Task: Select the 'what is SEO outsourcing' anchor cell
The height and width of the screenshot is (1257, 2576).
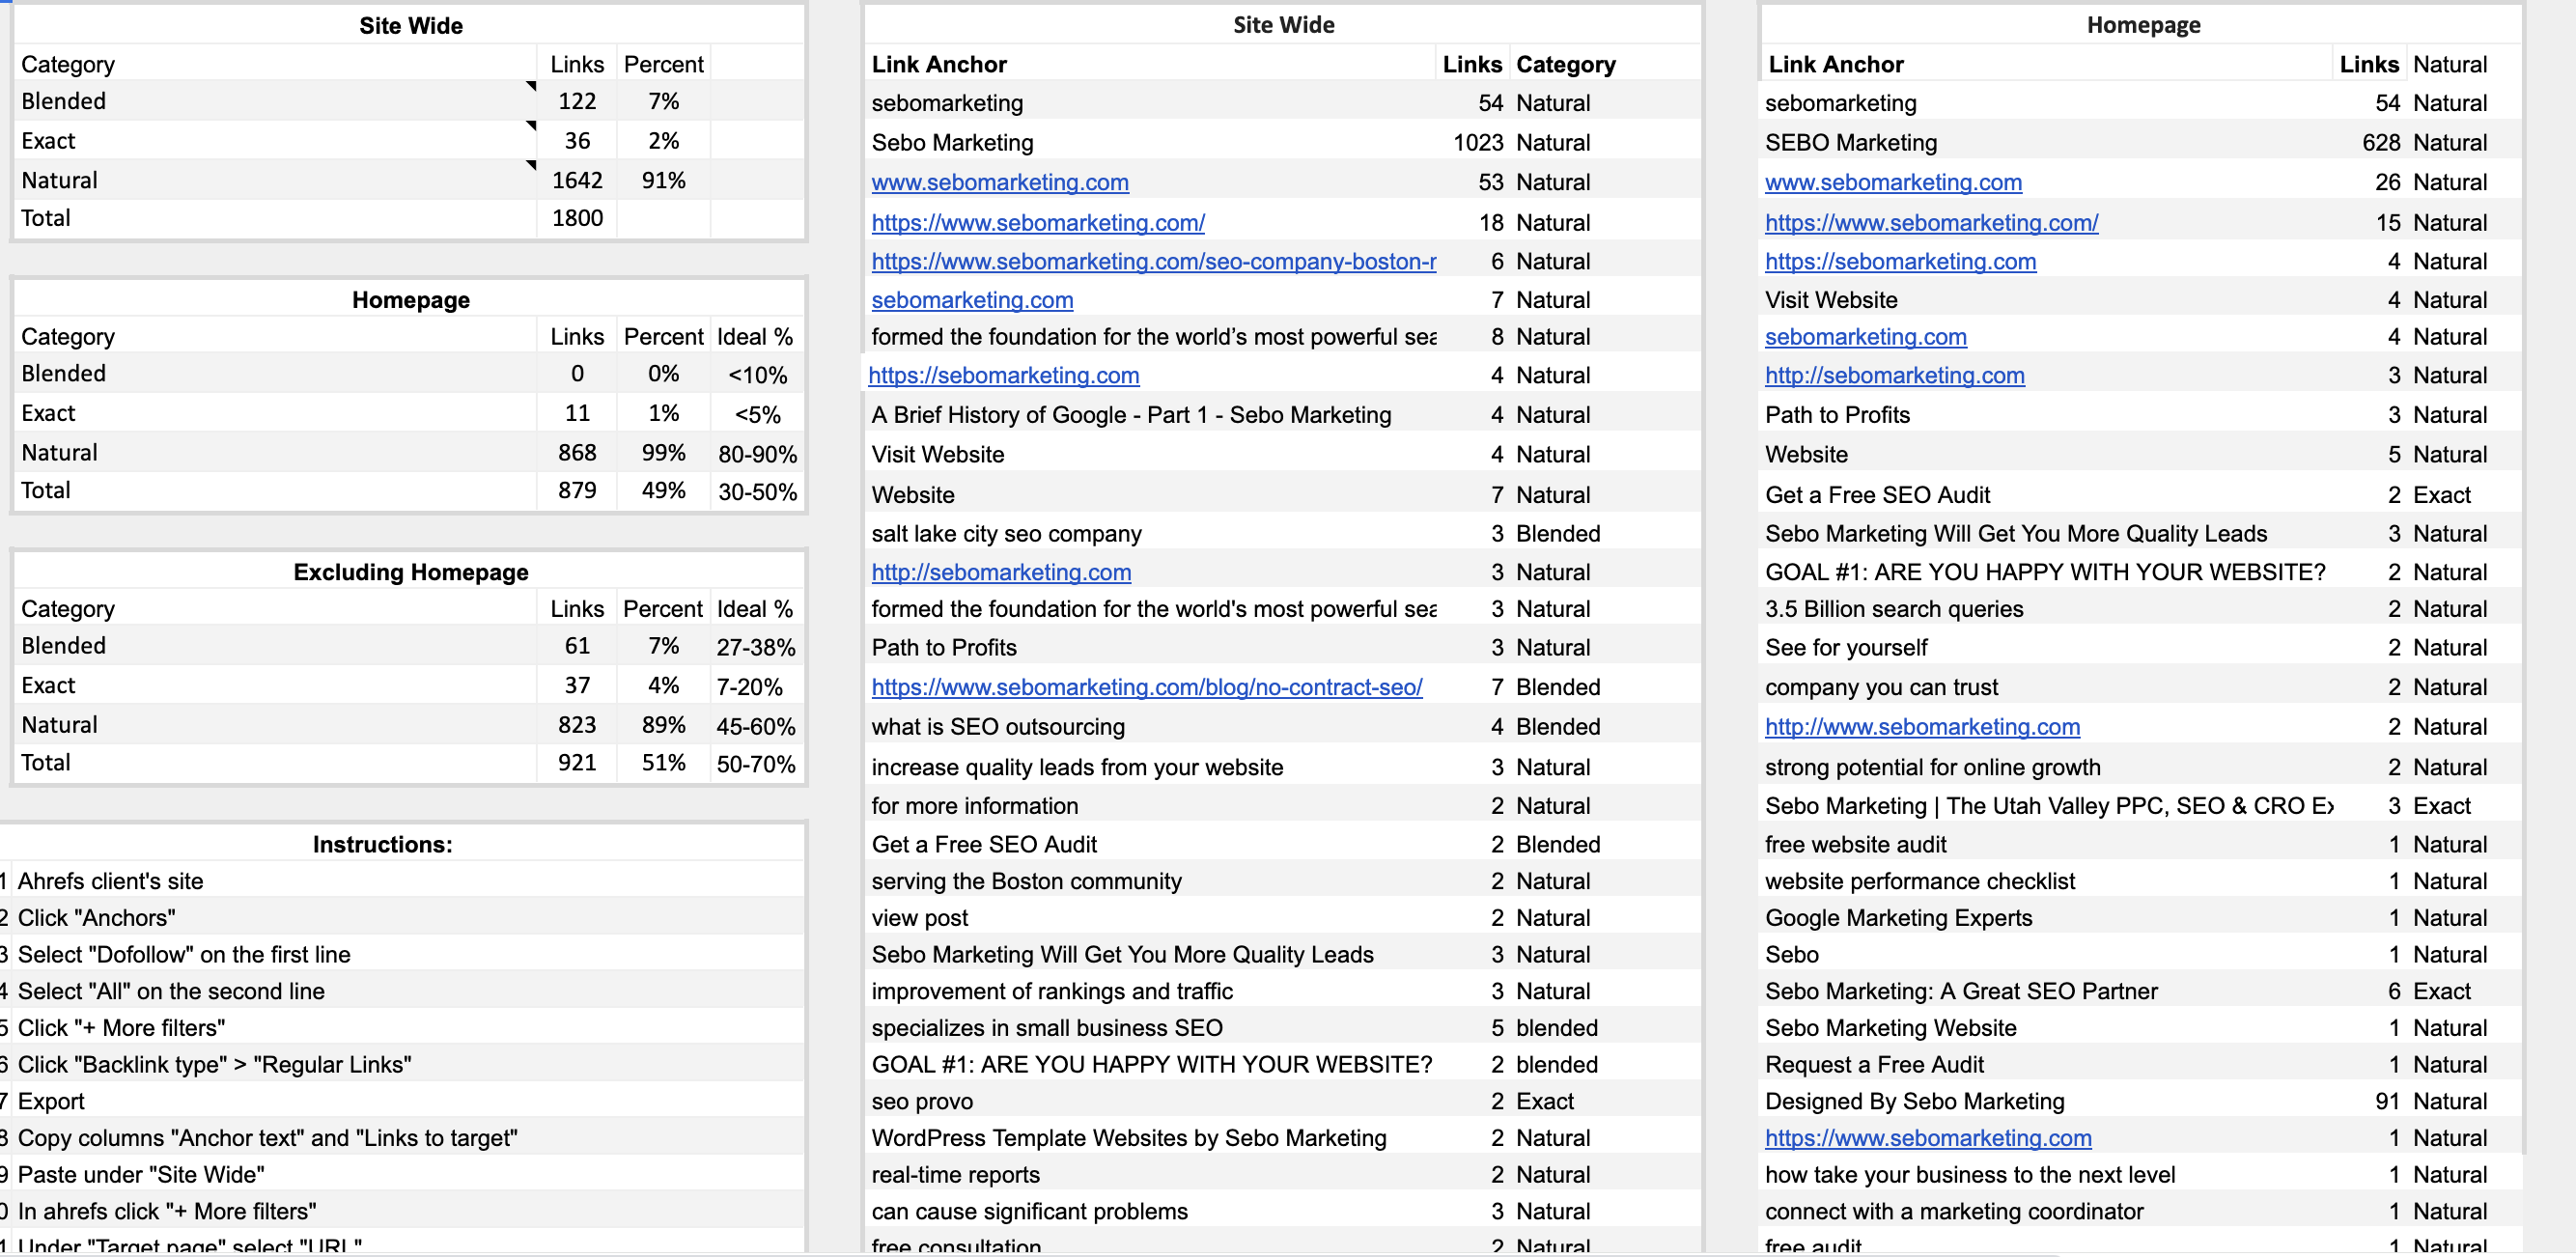Action: [x=1151, y=727]
